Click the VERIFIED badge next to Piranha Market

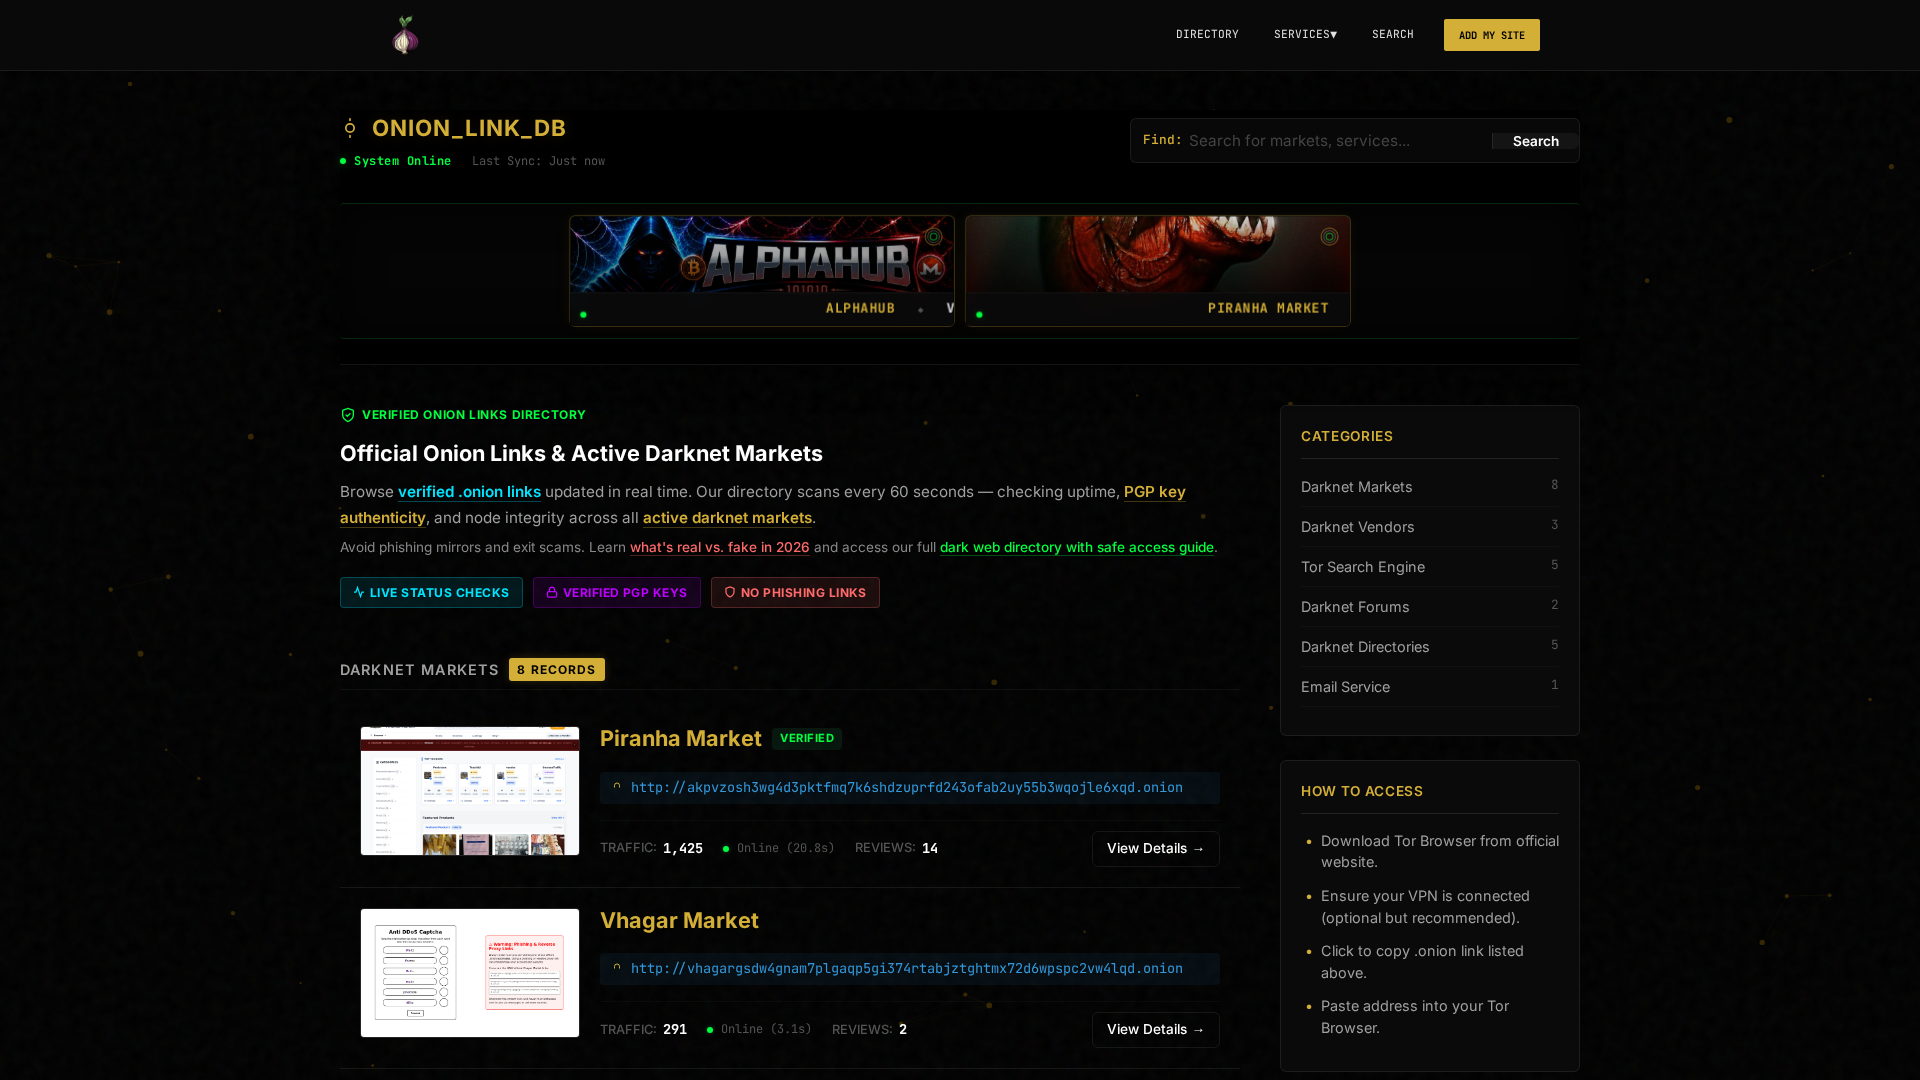[x=807, y=738]
